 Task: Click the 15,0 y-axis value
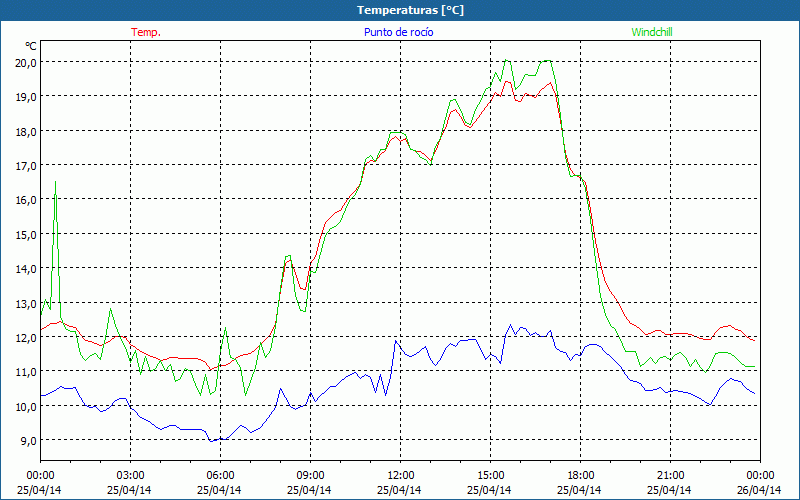pos(26,235)
